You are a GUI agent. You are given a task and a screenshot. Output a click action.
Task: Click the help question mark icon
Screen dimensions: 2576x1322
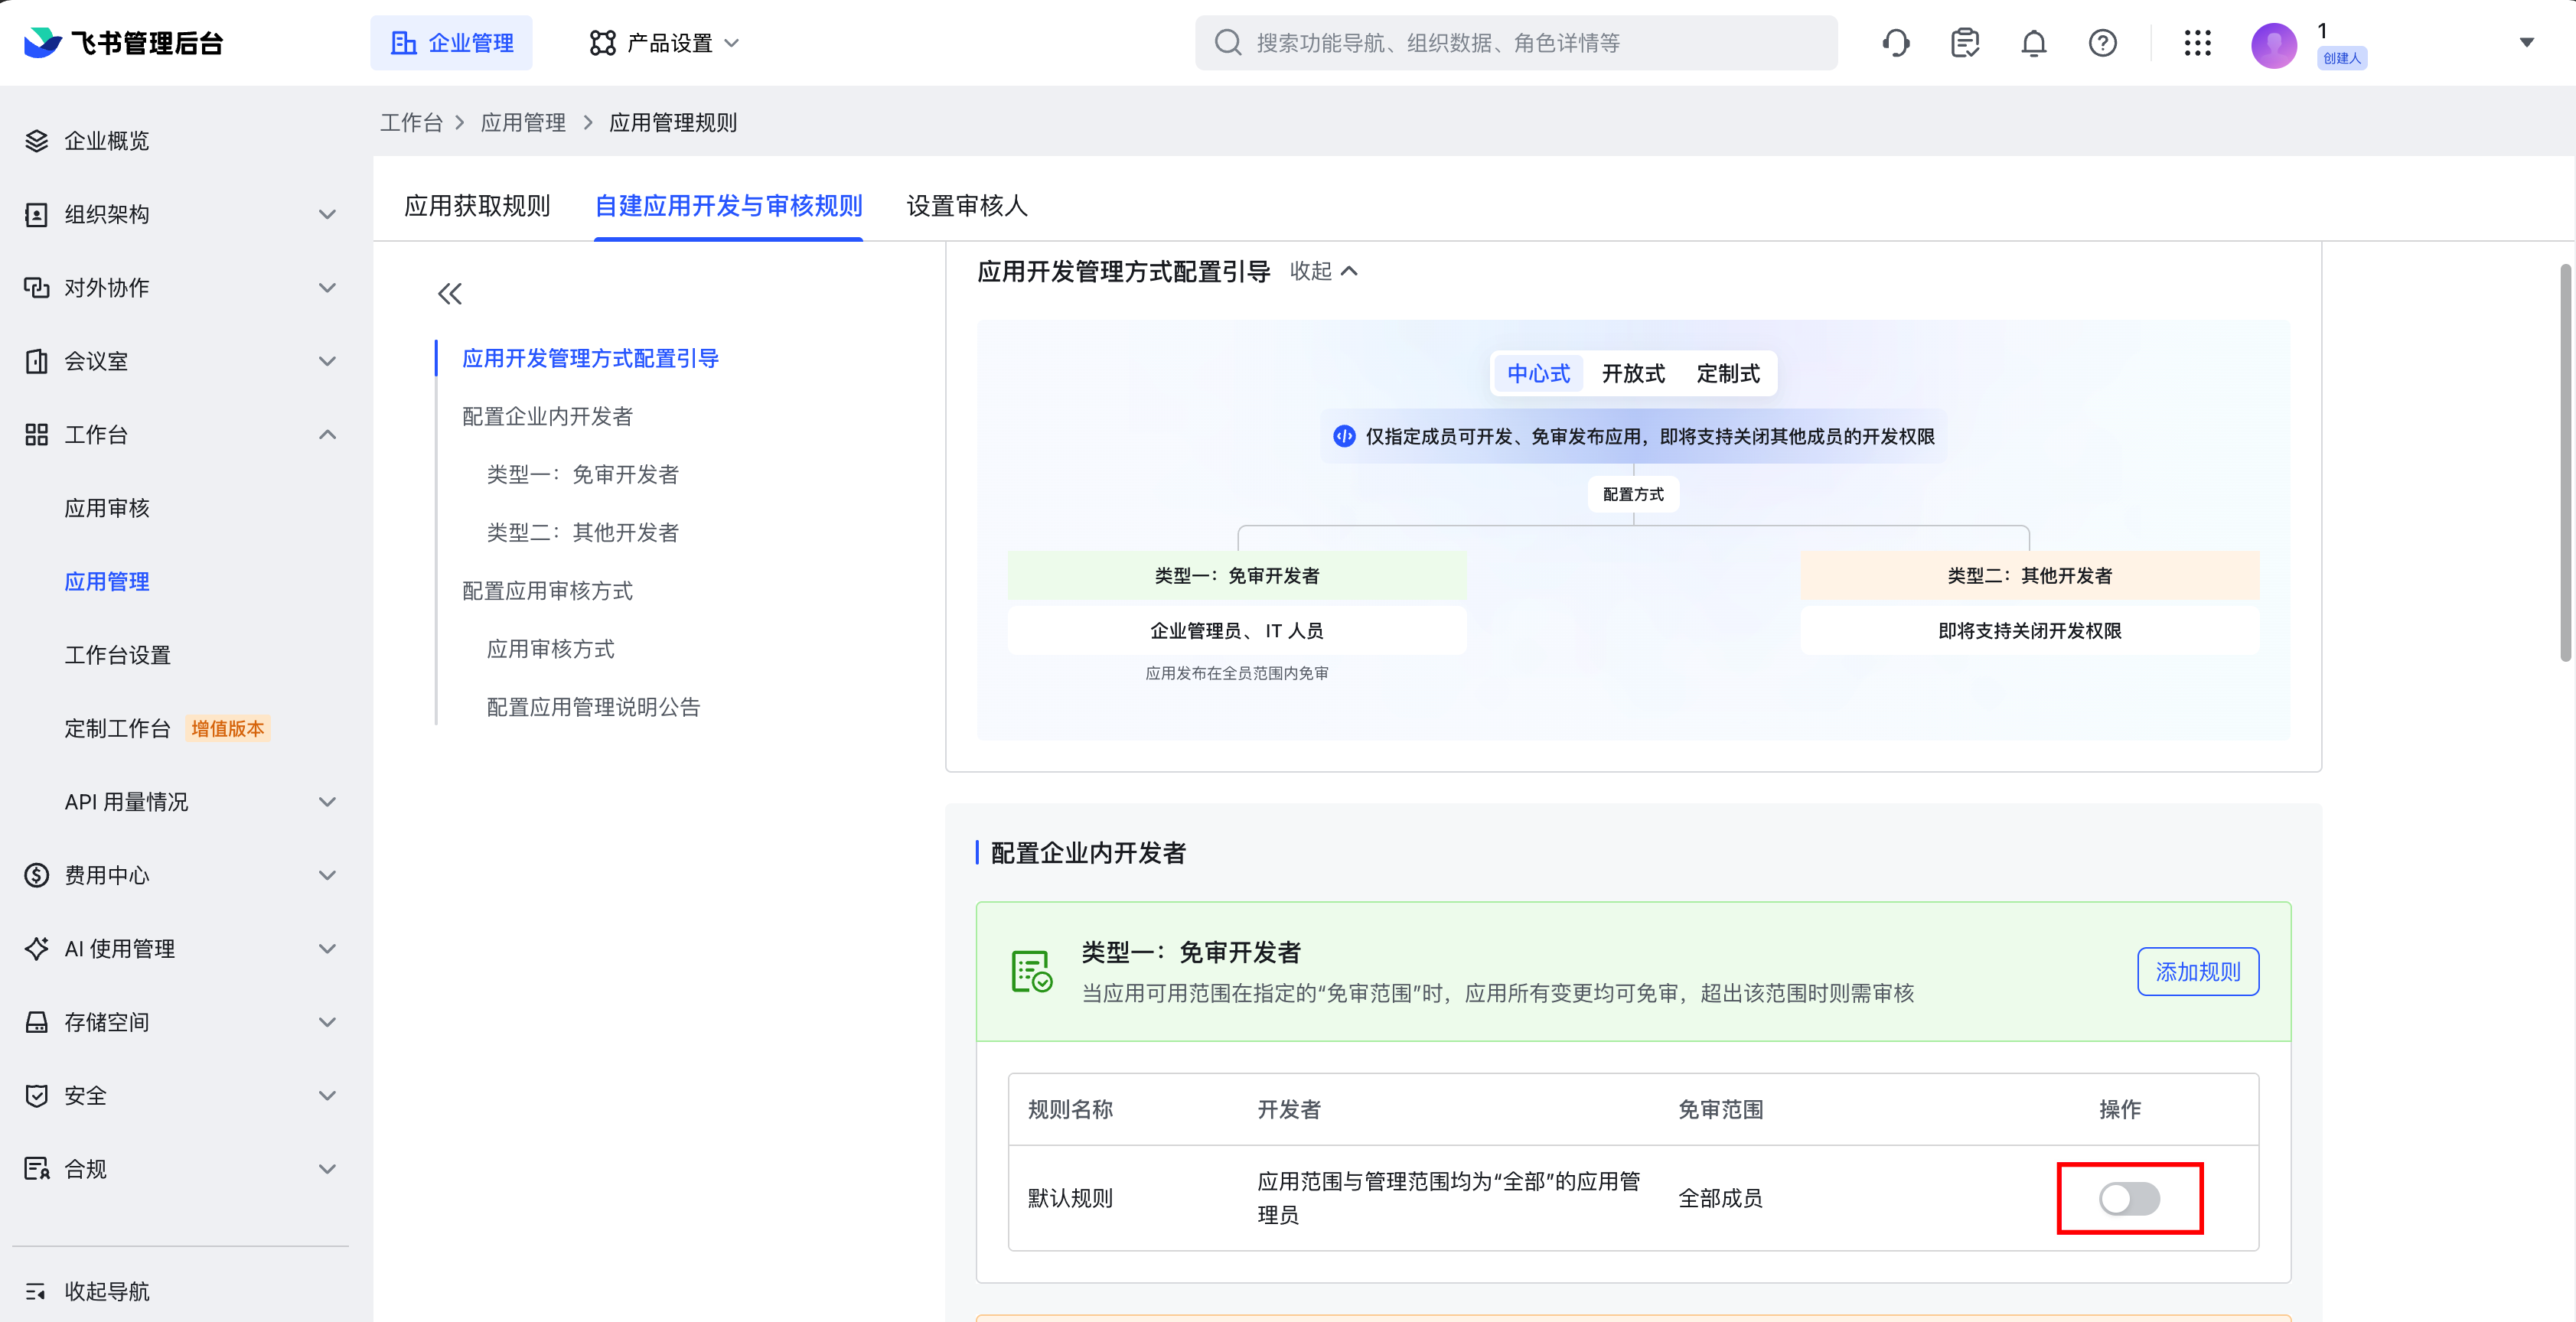click(2102, 43)
